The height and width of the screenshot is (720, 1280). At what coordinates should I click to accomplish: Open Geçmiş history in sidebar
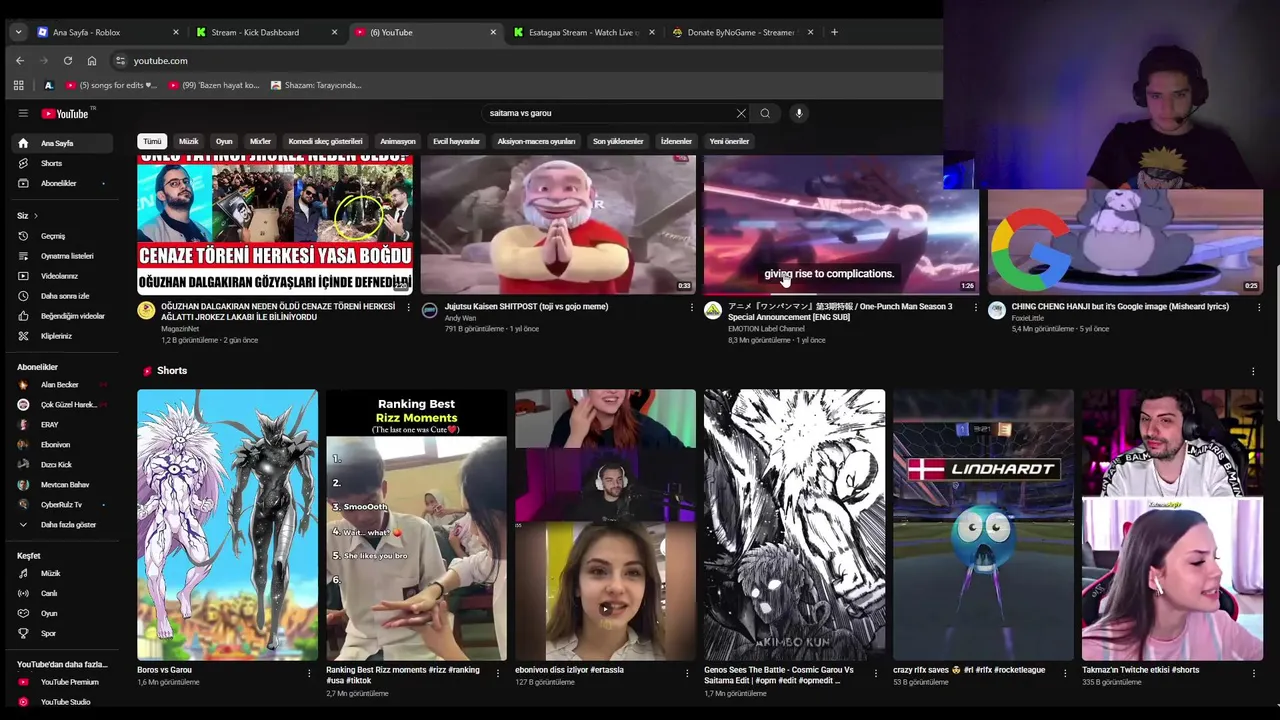coord(62,236)
